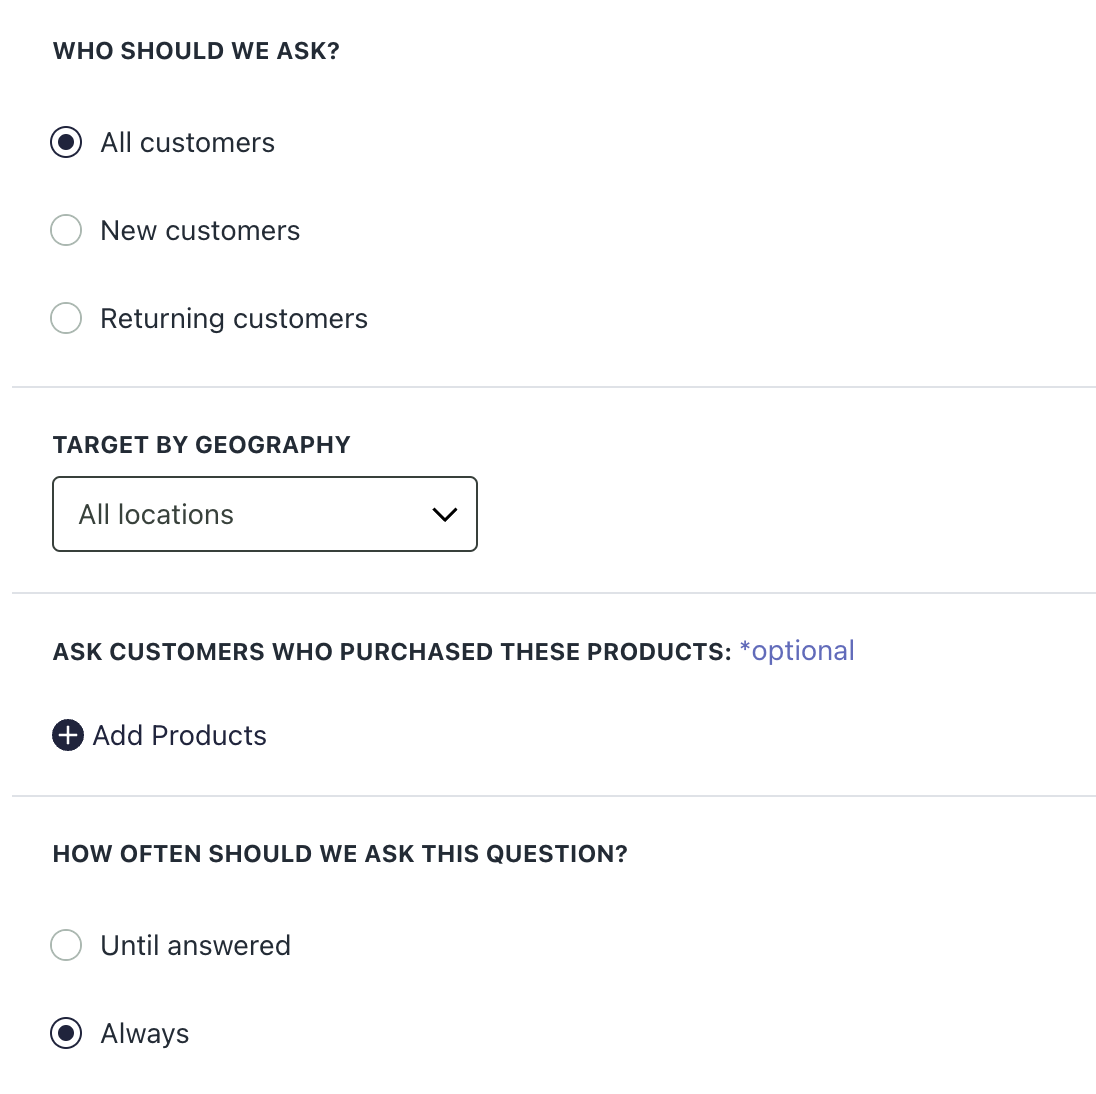Click the "All locations" text inside the combo box
The height and width of the screenshot is (1094, 1096).
pyautogui.click(x=156, y=514)
